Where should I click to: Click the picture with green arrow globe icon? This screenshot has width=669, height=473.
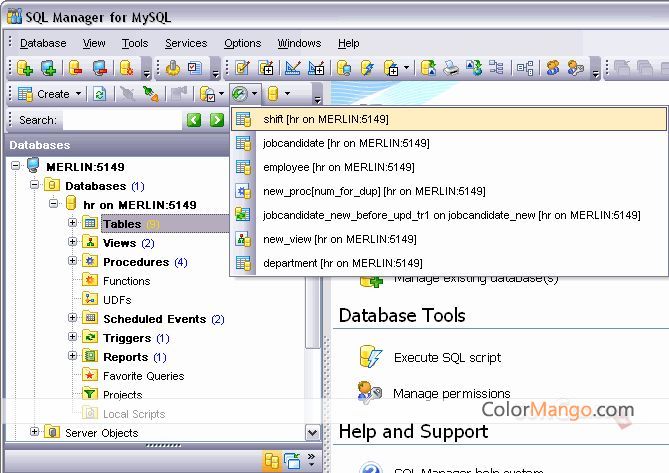pyautogui.click(x=474, y=68)
